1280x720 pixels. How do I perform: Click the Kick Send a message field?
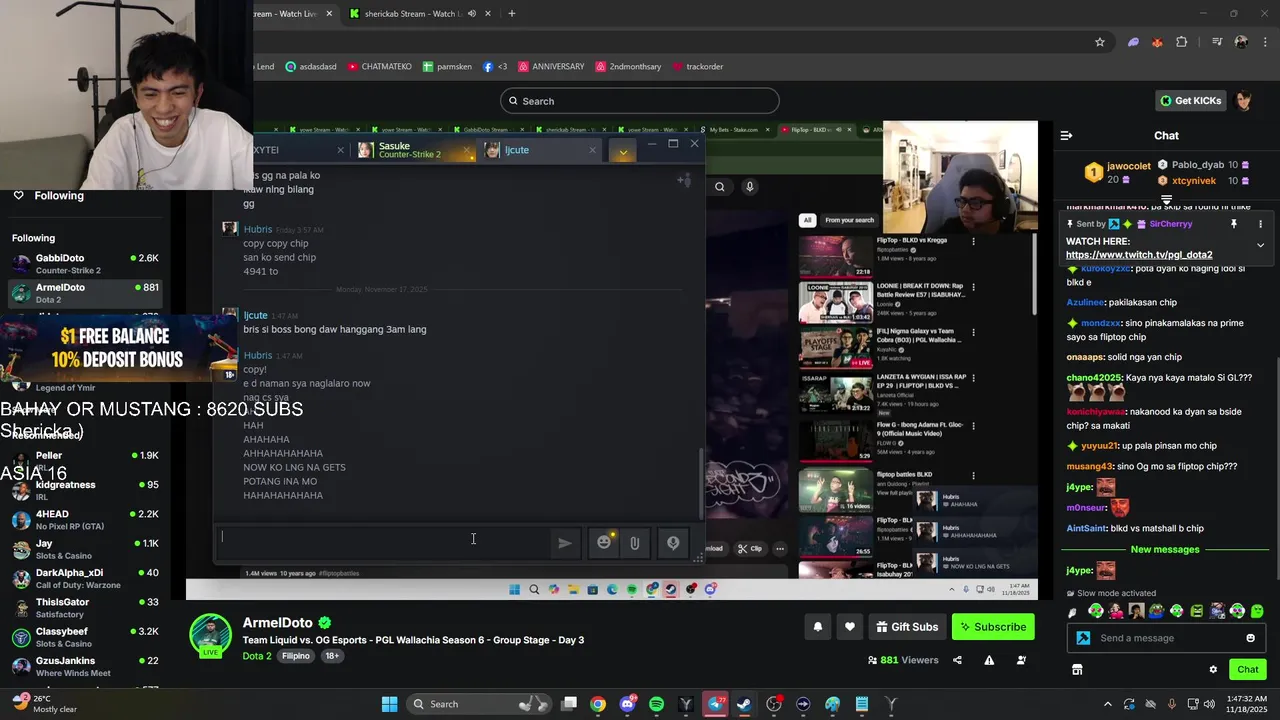(x=1167, y=638)
